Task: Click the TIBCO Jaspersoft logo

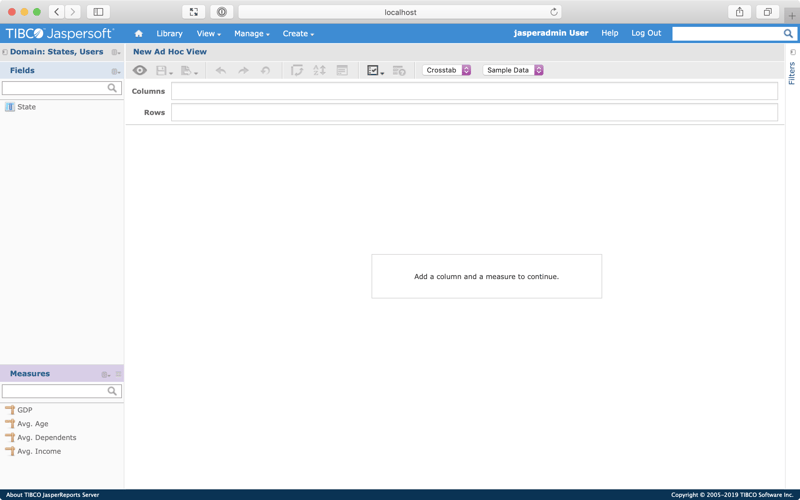Action: point(60,34)
